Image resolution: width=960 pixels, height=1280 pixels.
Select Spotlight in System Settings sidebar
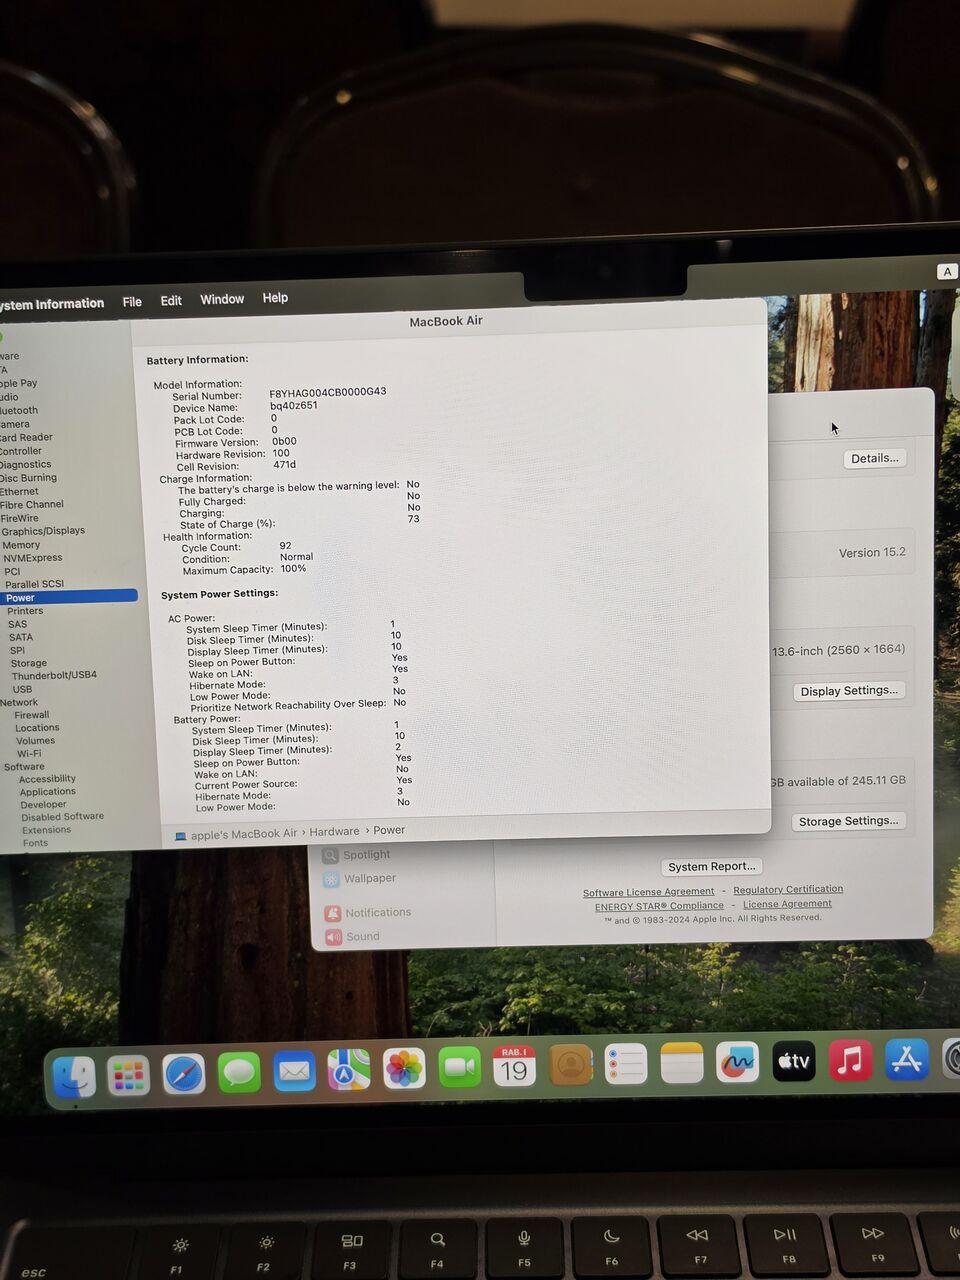366,855
